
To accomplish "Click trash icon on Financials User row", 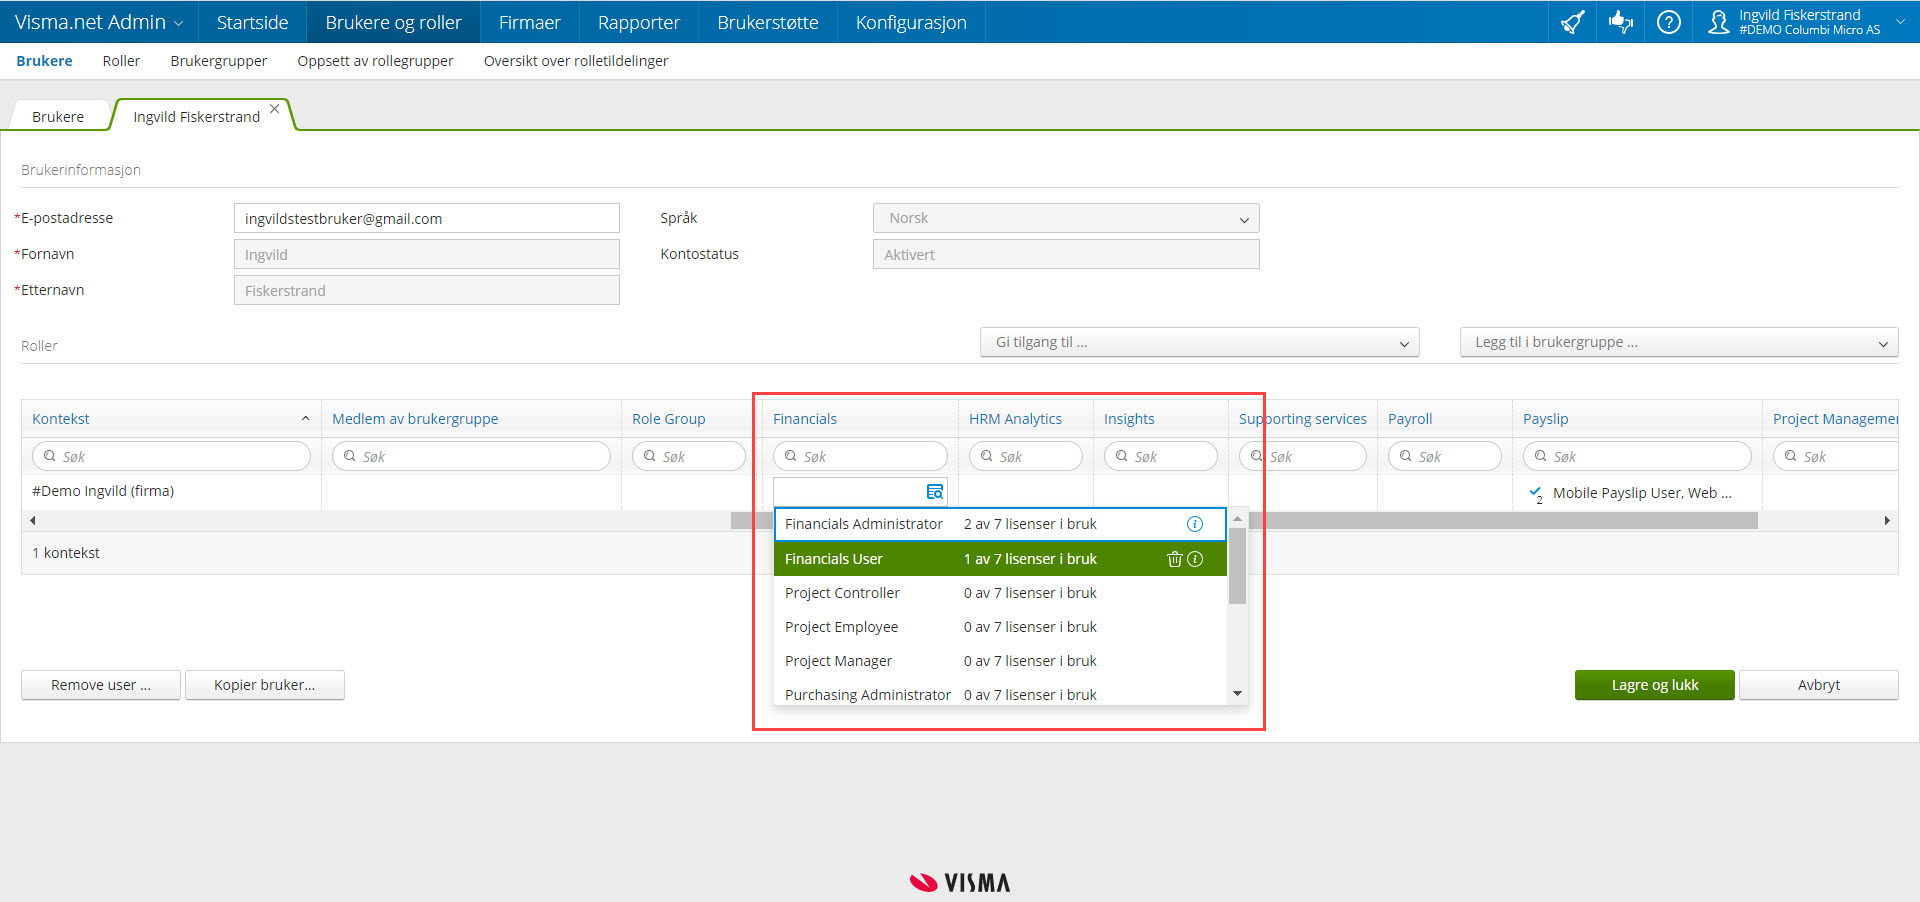I will pyautogui.click(x=1175, y=559).
